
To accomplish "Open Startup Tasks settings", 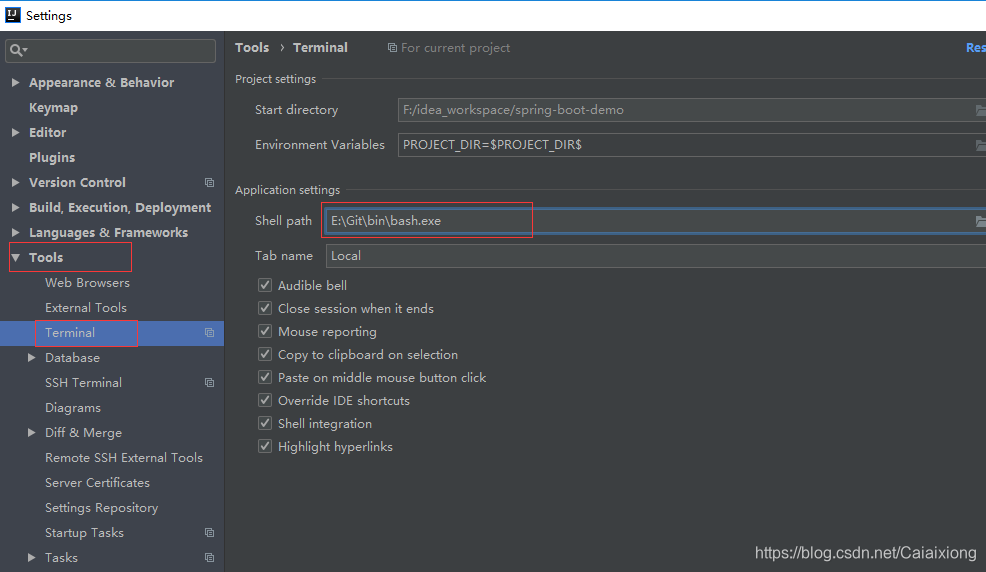I will (84, 532).
